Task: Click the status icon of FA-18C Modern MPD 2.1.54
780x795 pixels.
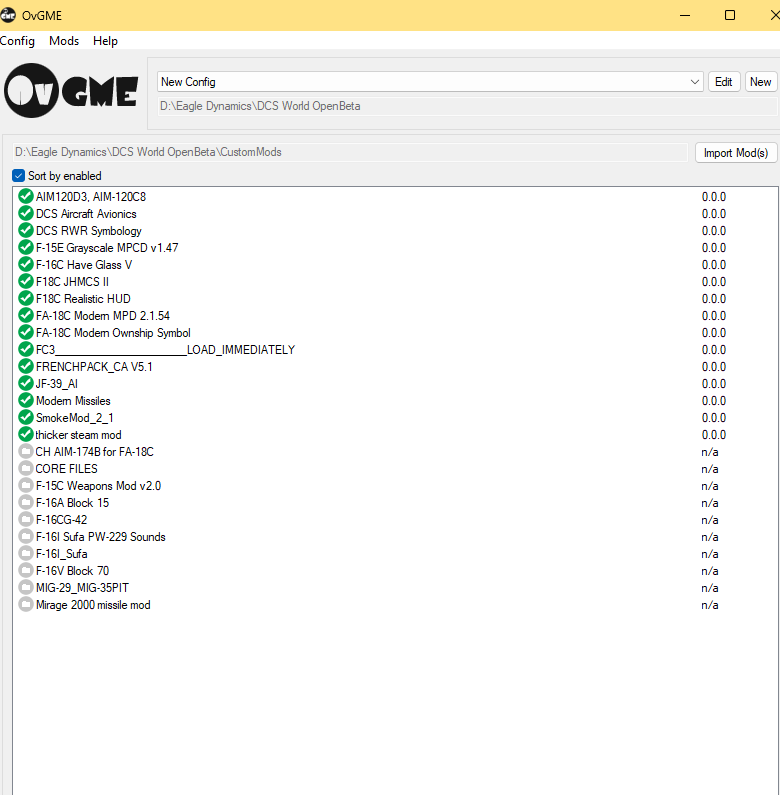Action: [25, 315]
